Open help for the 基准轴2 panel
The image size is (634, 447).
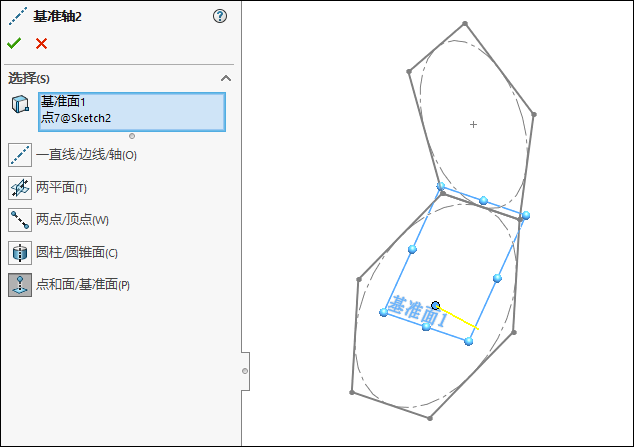coord(220,16)
